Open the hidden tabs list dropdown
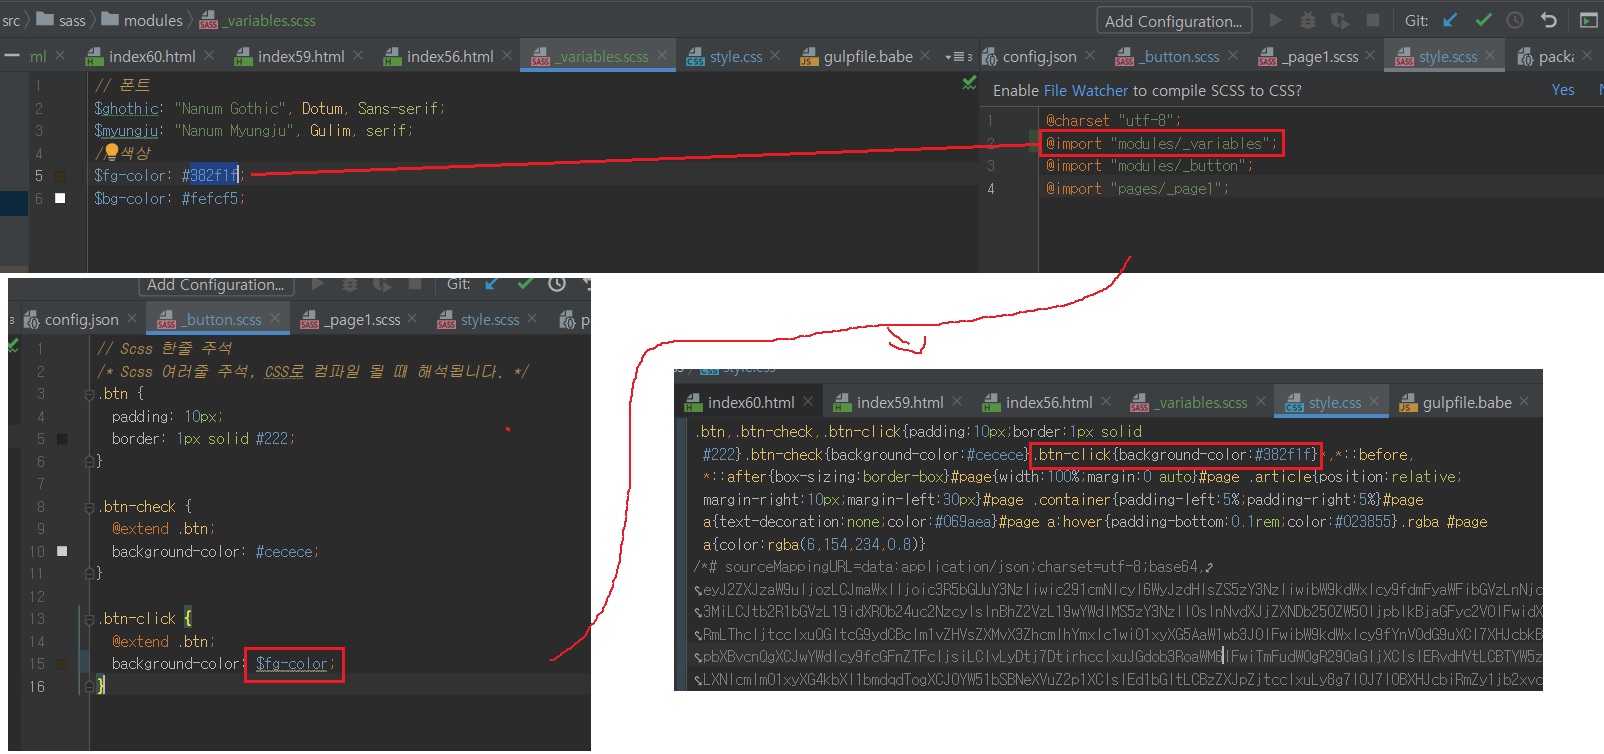The image size is (1604, 754). click(x=958, y=57)
